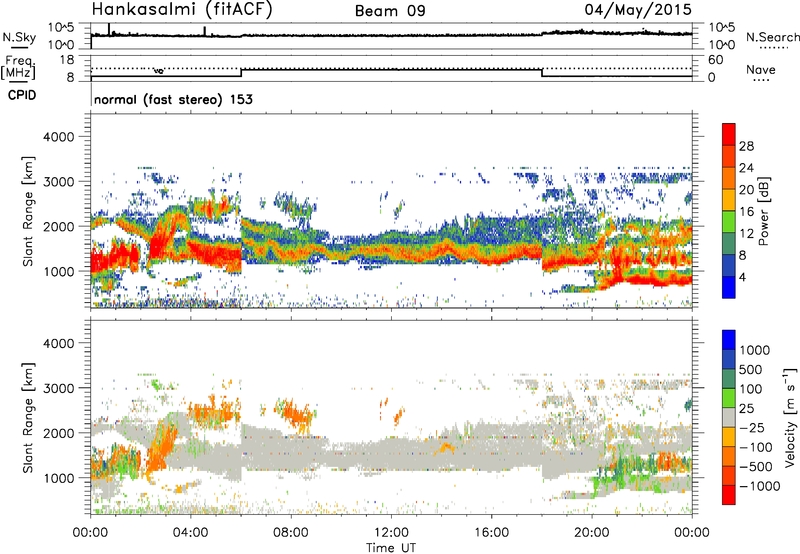Click the '2000' tick on the velocity panel
800x554 pixels.
(x=58, y=433)
